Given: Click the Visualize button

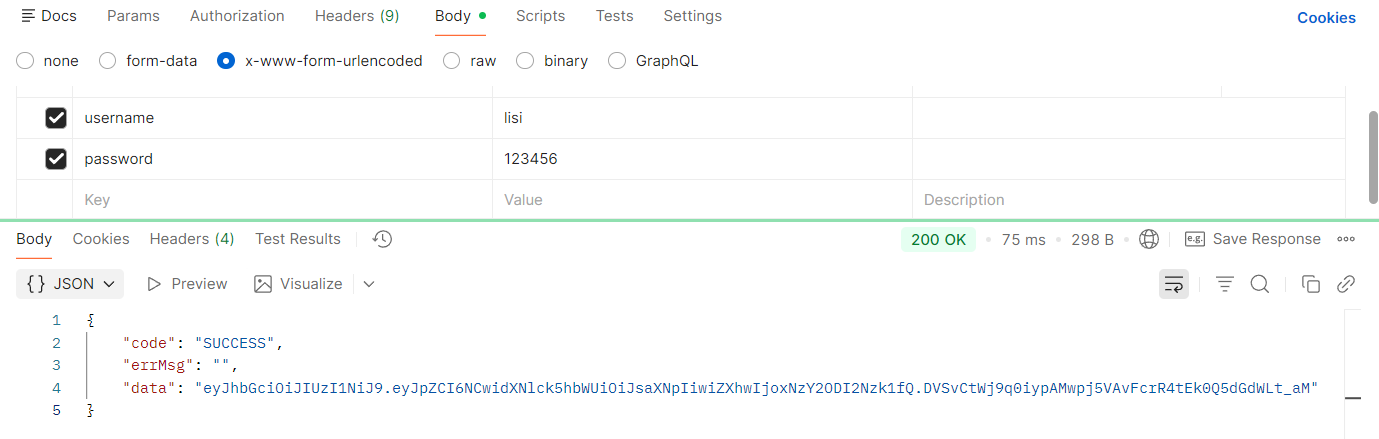Looking at the screenshot, I should pyautogui.click(x=298, y=284).
